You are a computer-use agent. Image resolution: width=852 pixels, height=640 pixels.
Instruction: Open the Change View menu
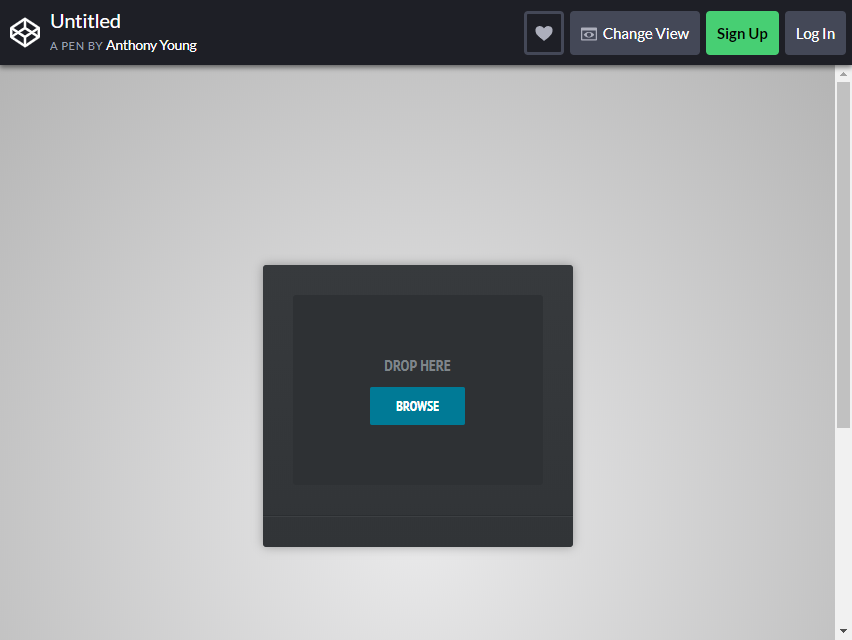(635, 33)
